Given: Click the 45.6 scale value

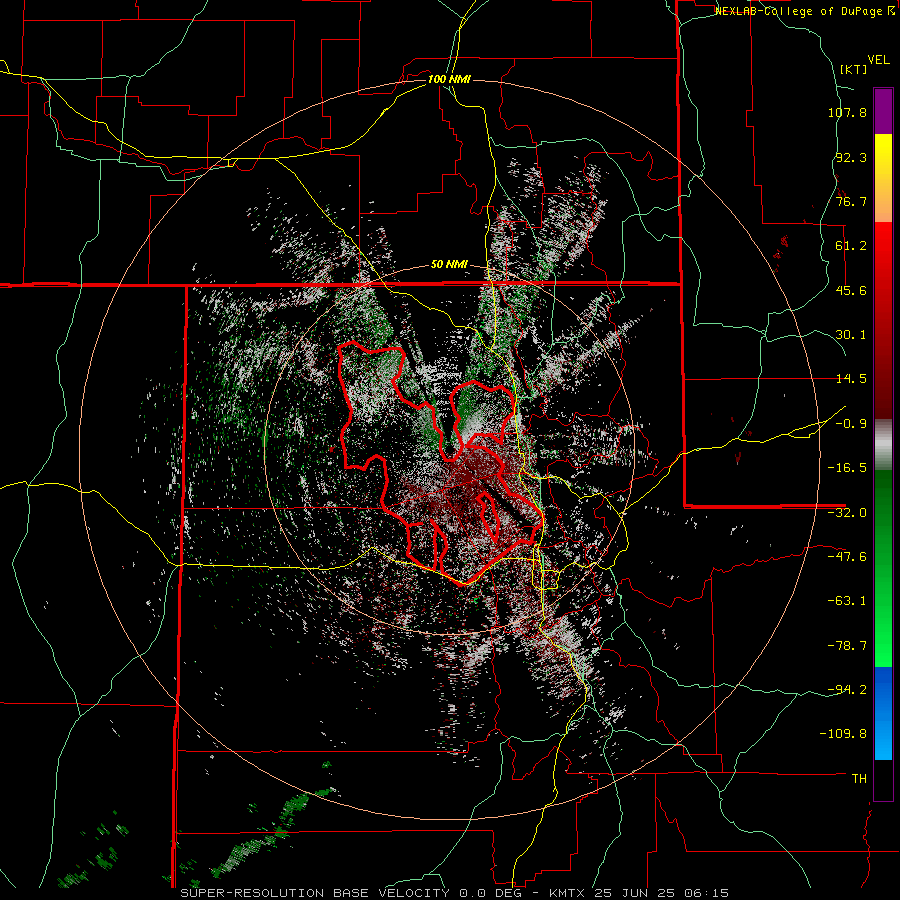Looking at the screenshot, I should 851,290.
